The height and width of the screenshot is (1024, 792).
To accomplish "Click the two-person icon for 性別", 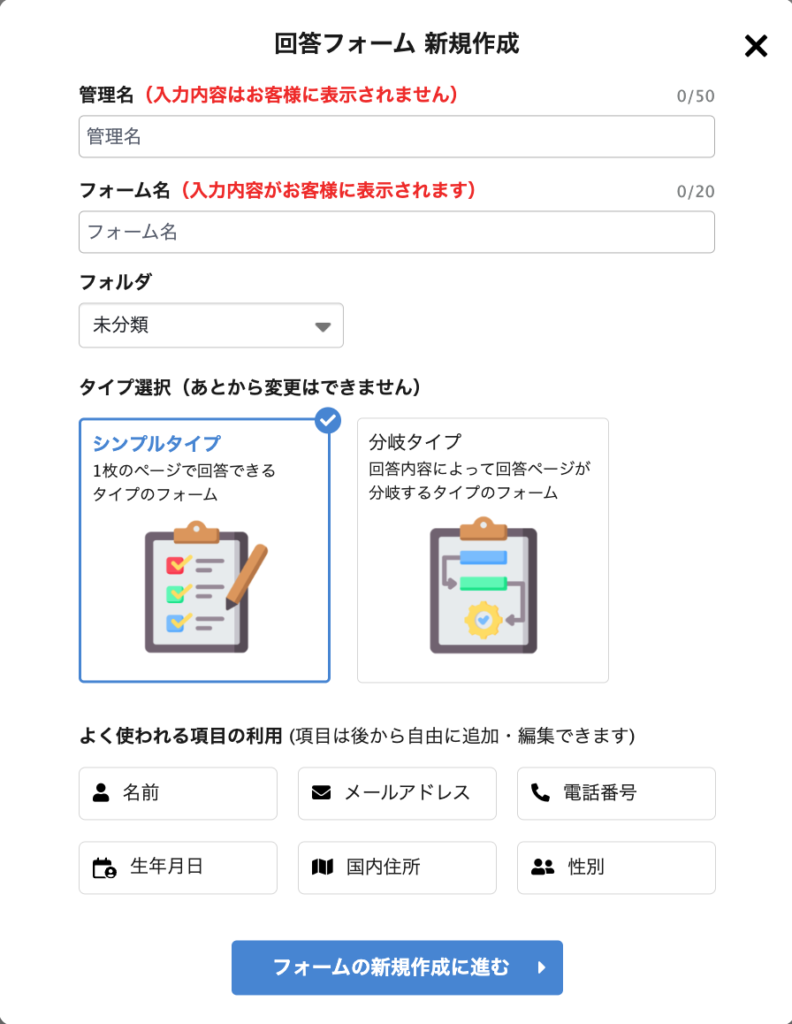I will [542, 867].
